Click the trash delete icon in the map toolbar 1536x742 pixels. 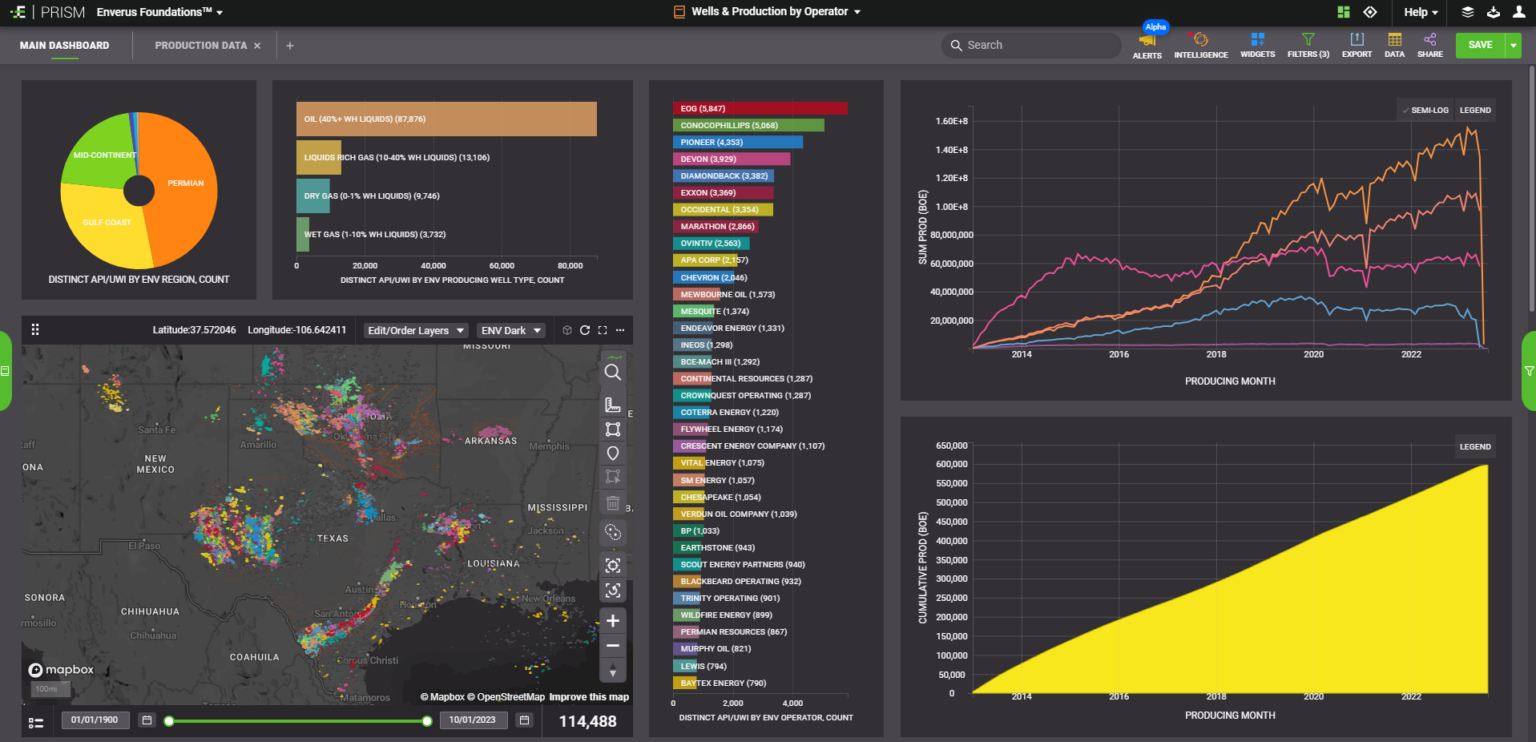pyautogui.click(x=613, y=503)
